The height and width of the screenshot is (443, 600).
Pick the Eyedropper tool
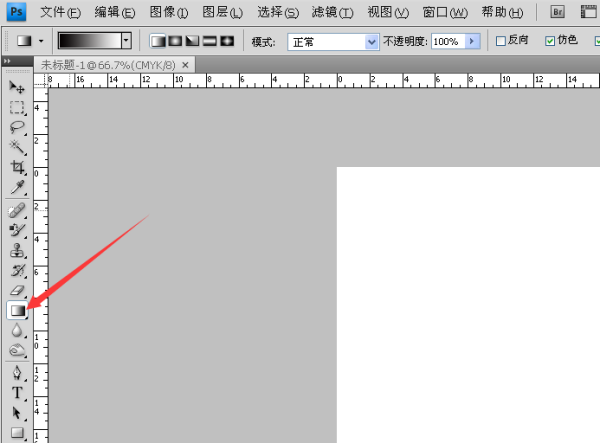click(x=17, y=187)
